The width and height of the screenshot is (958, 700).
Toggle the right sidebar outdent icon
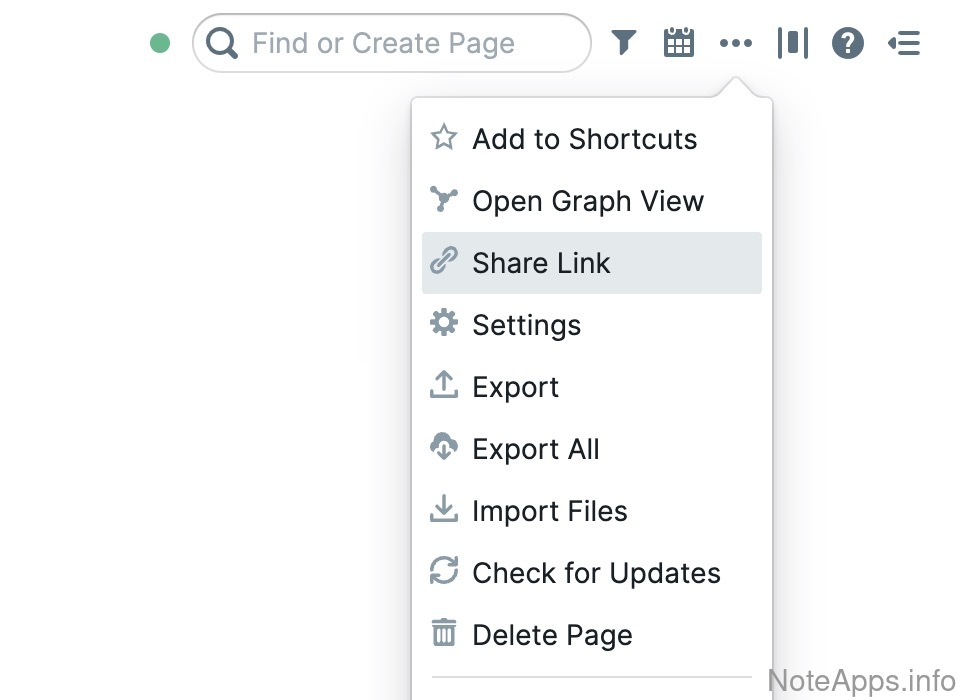pos(904,43)
